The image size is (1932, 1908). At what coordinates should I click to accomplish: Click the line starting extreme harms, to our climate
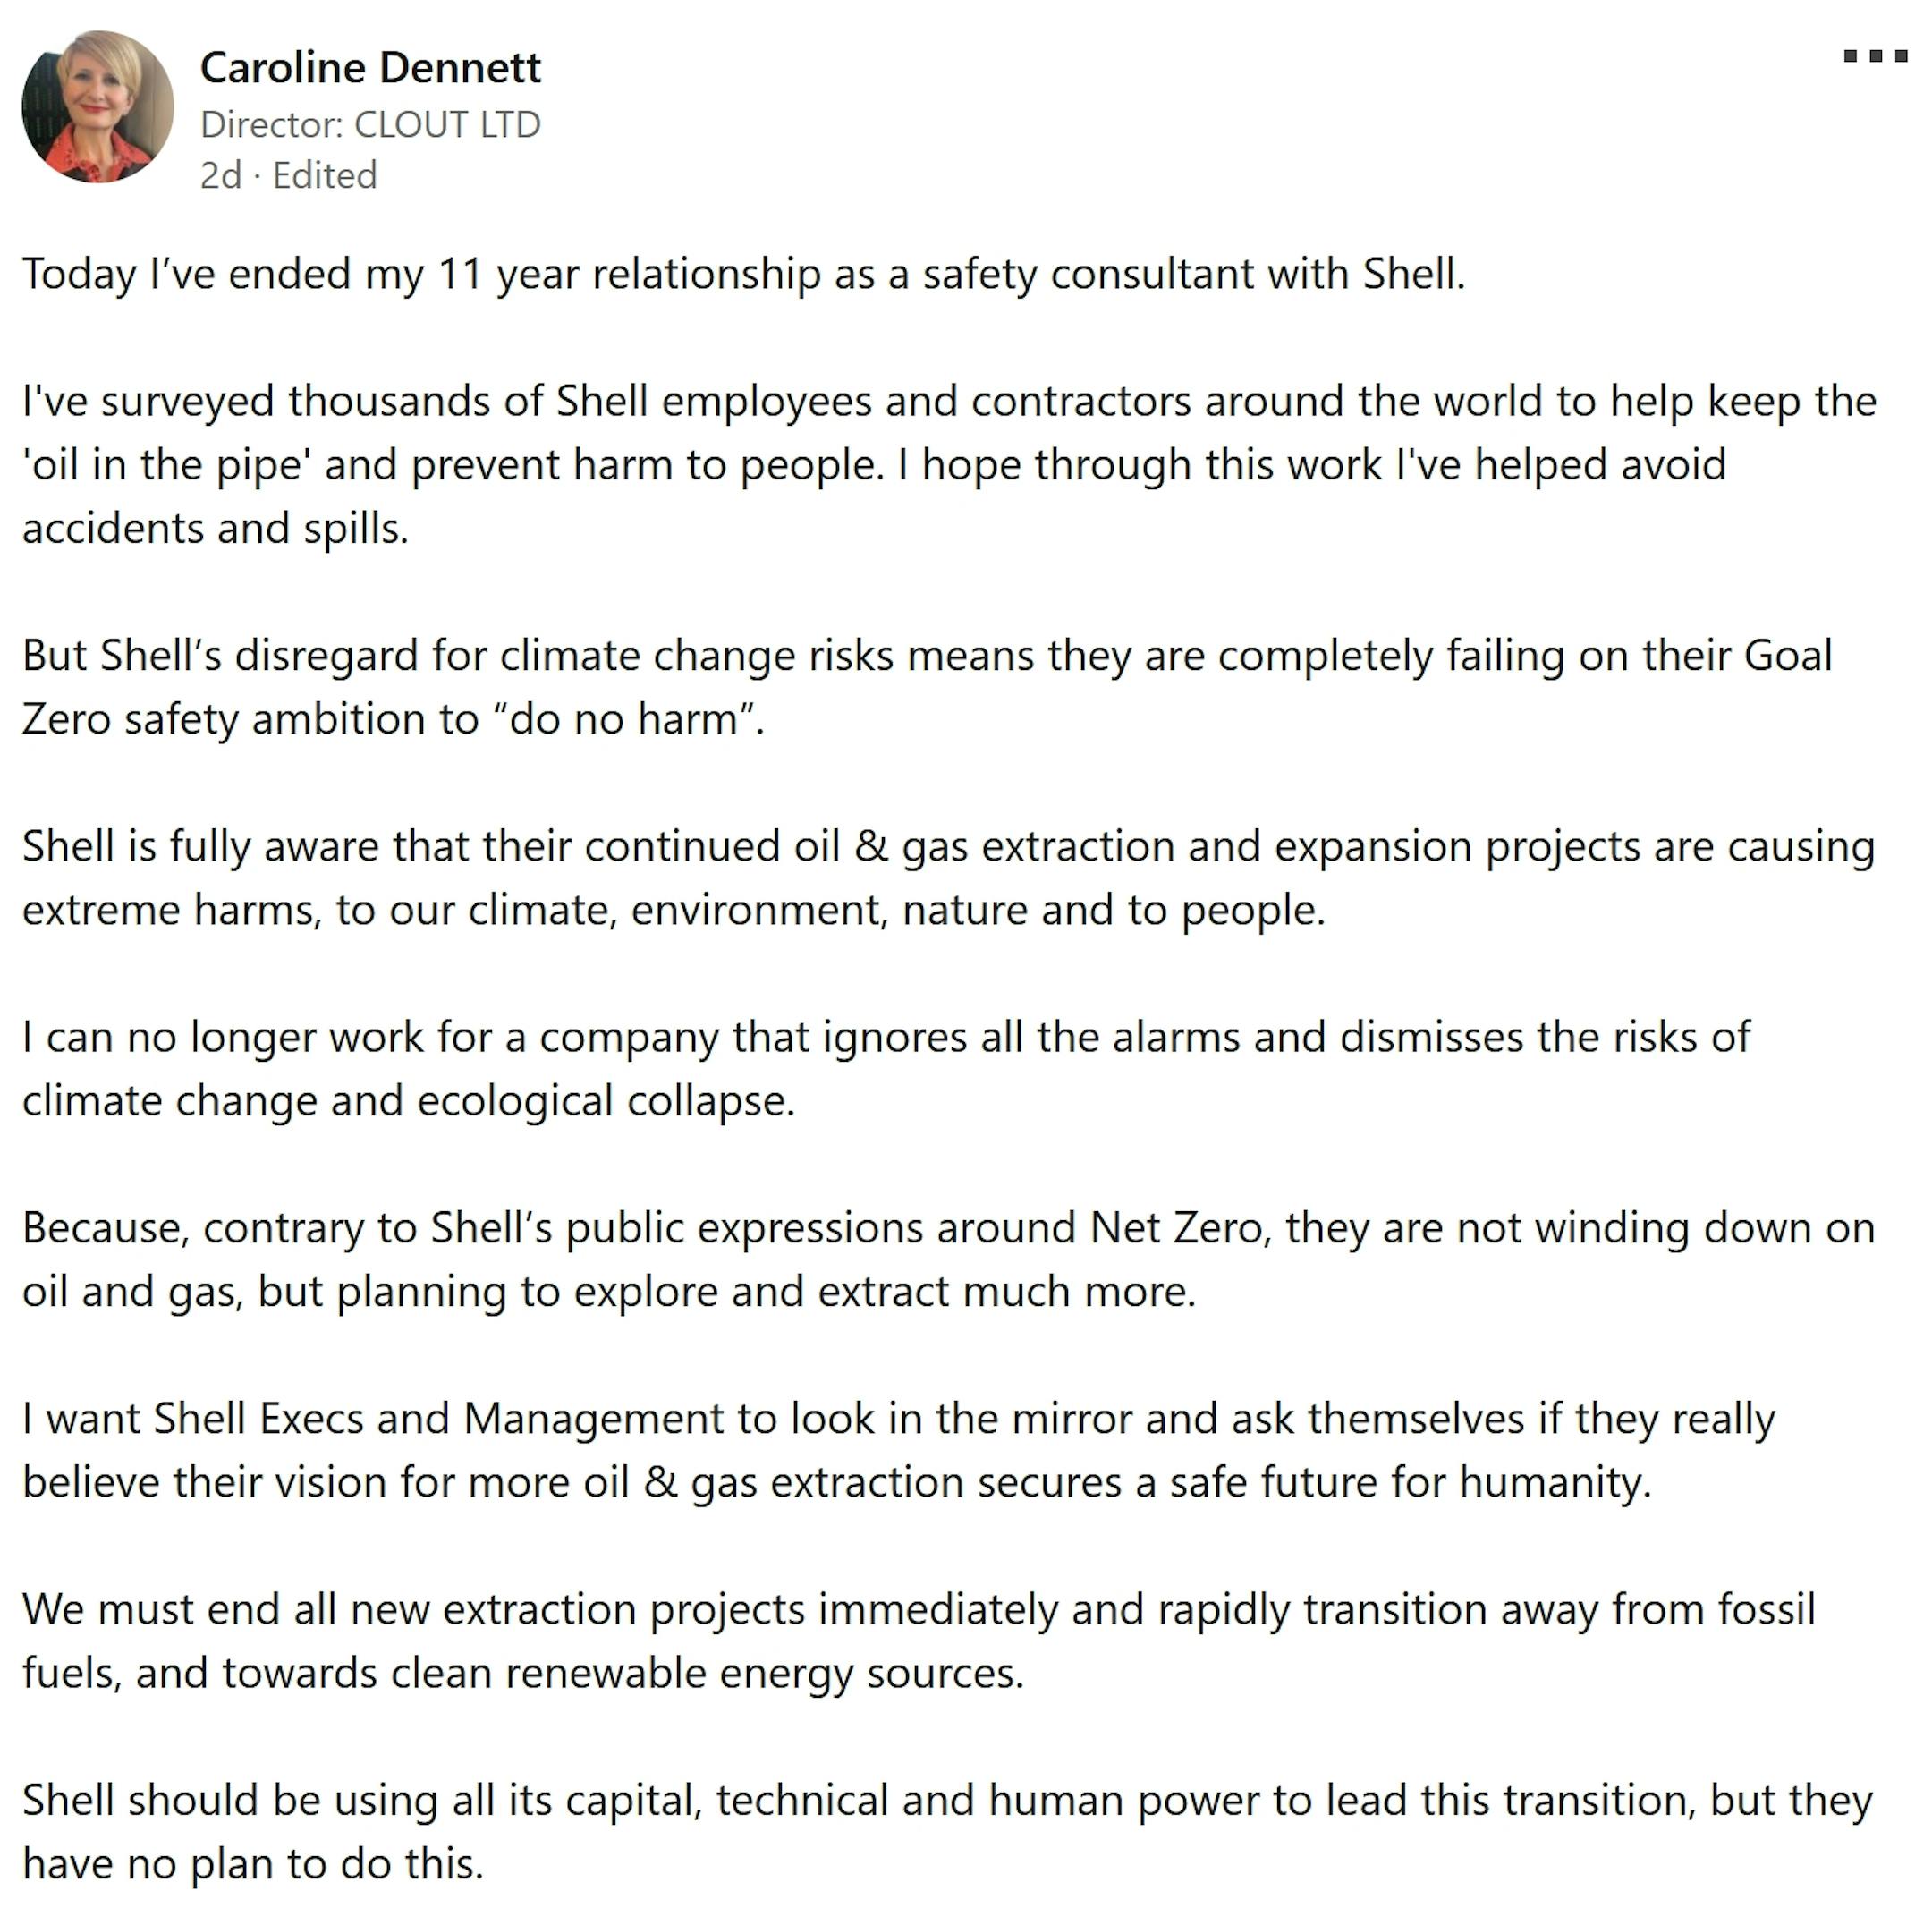[x=673, y=911]
